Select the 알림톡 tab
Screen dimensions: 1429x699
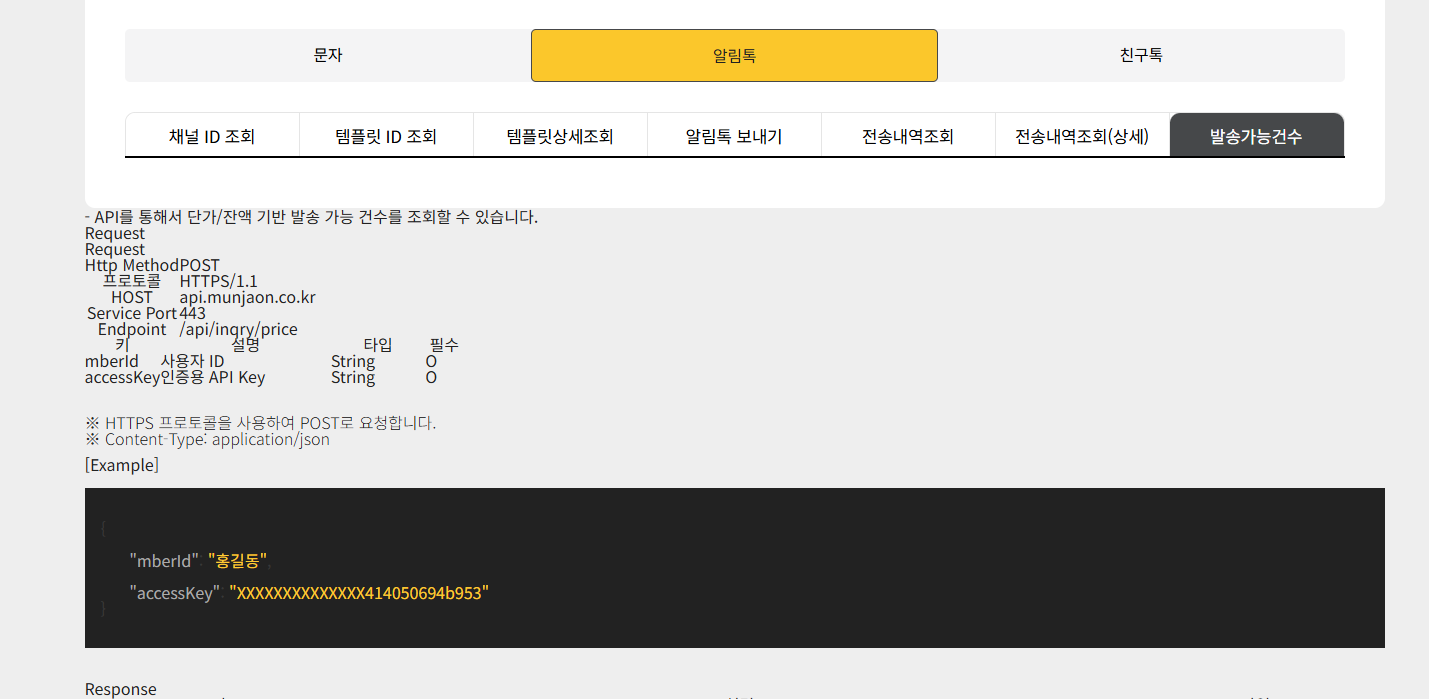coord(734,55)
